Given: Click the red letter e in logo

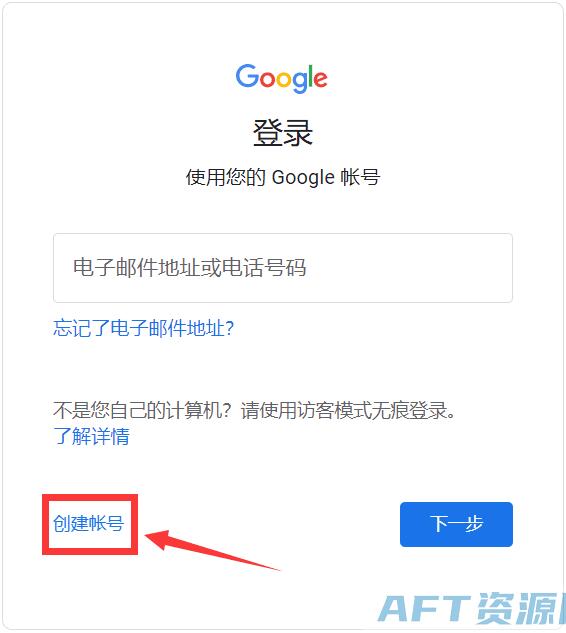Looking at the screenshot, I should (320, 79).
